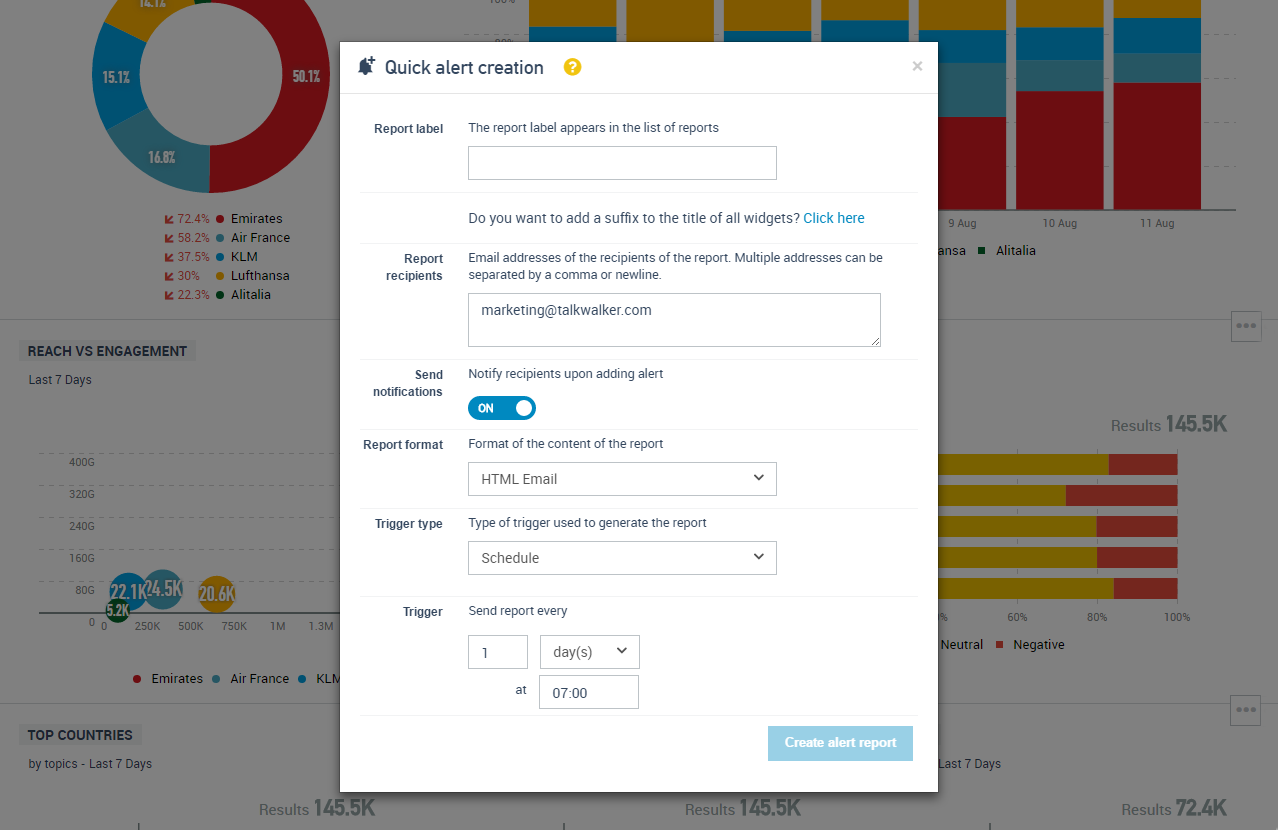Close the Quick alert creation dialog
The width and height of the screenshot is (1278, 830).
(x=917, y=67)
